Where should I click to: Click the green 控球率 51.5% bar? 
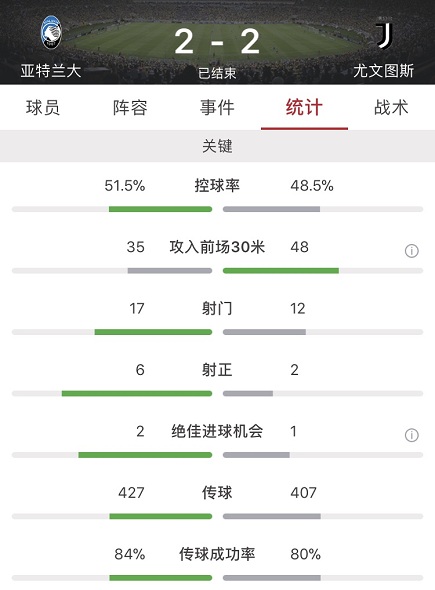pyautogui.click(x=161, y=209)
